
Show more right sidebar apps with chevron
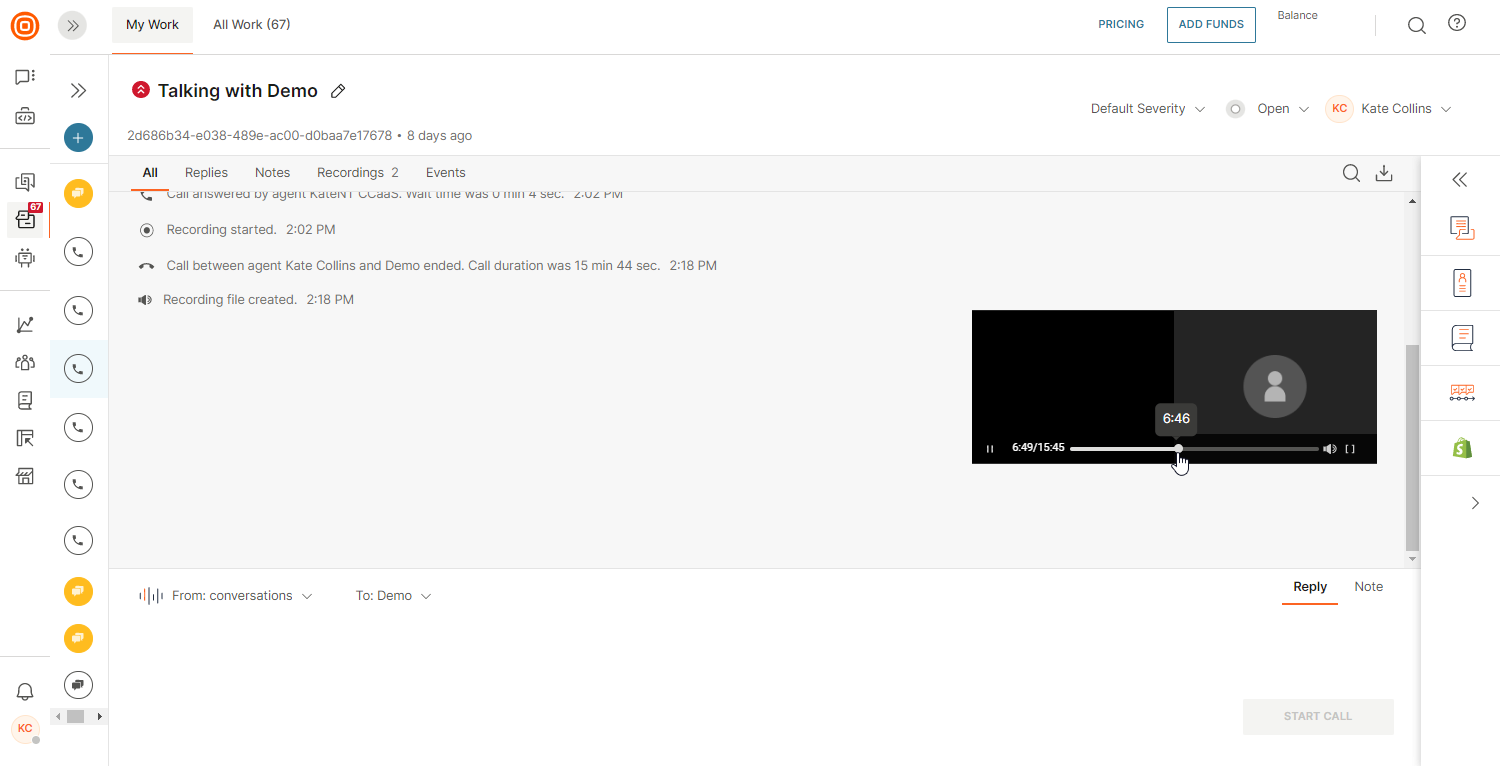click(x=1475, y=503)
